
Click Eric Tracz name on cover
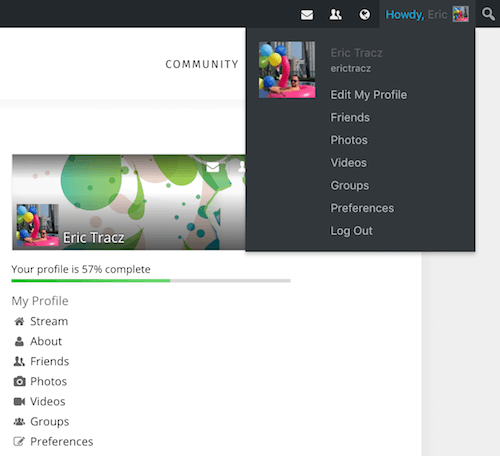[94, 238]
